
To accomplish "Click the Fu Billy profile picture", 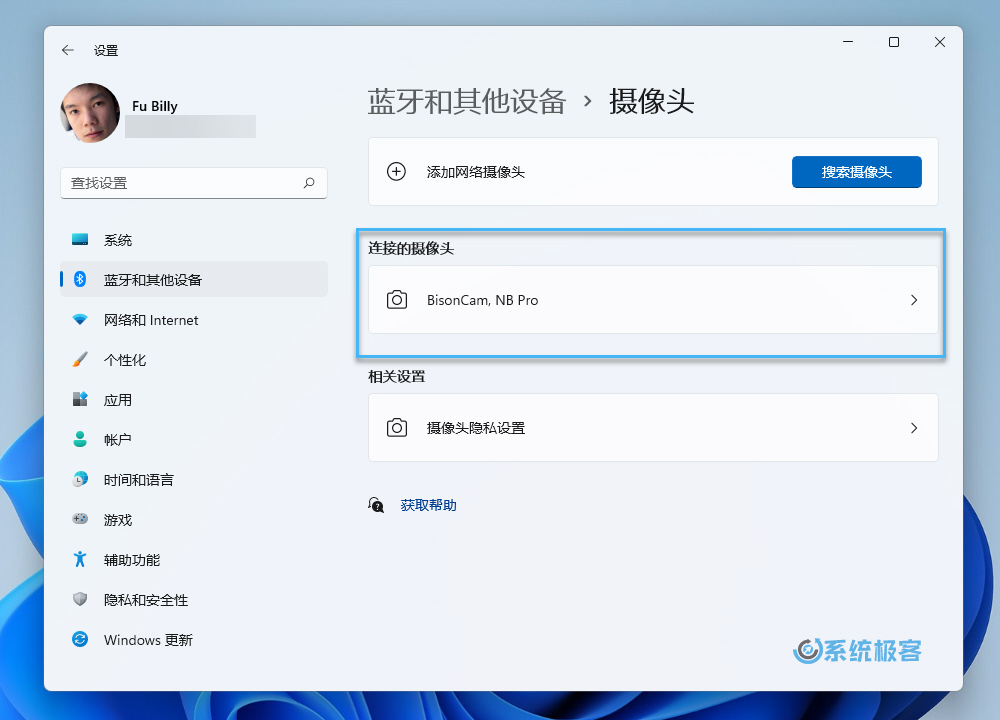I will 90,113.
